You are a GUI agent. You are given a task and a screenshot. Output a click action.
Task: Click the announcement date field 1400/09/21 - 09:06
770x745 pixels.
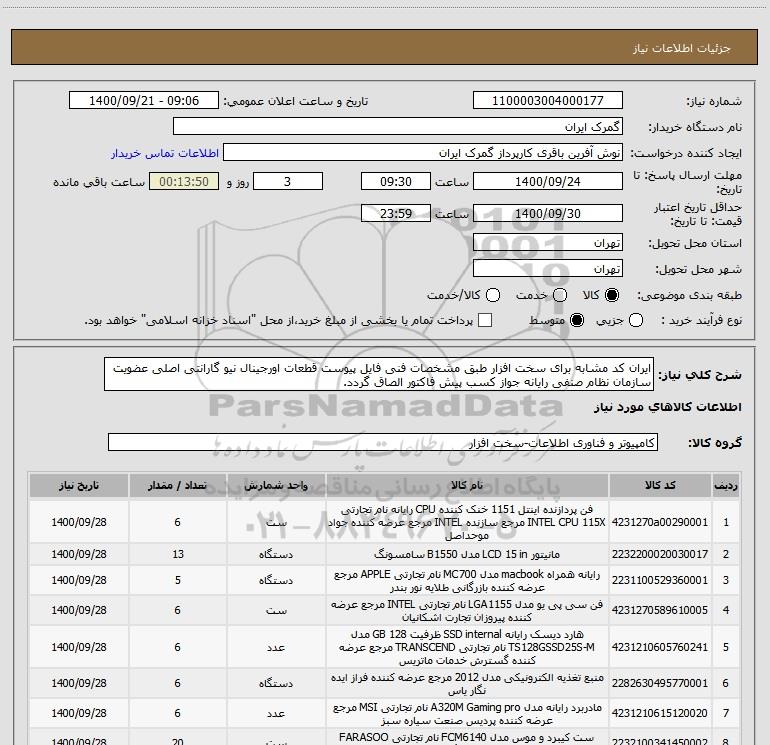click(144, 100)
